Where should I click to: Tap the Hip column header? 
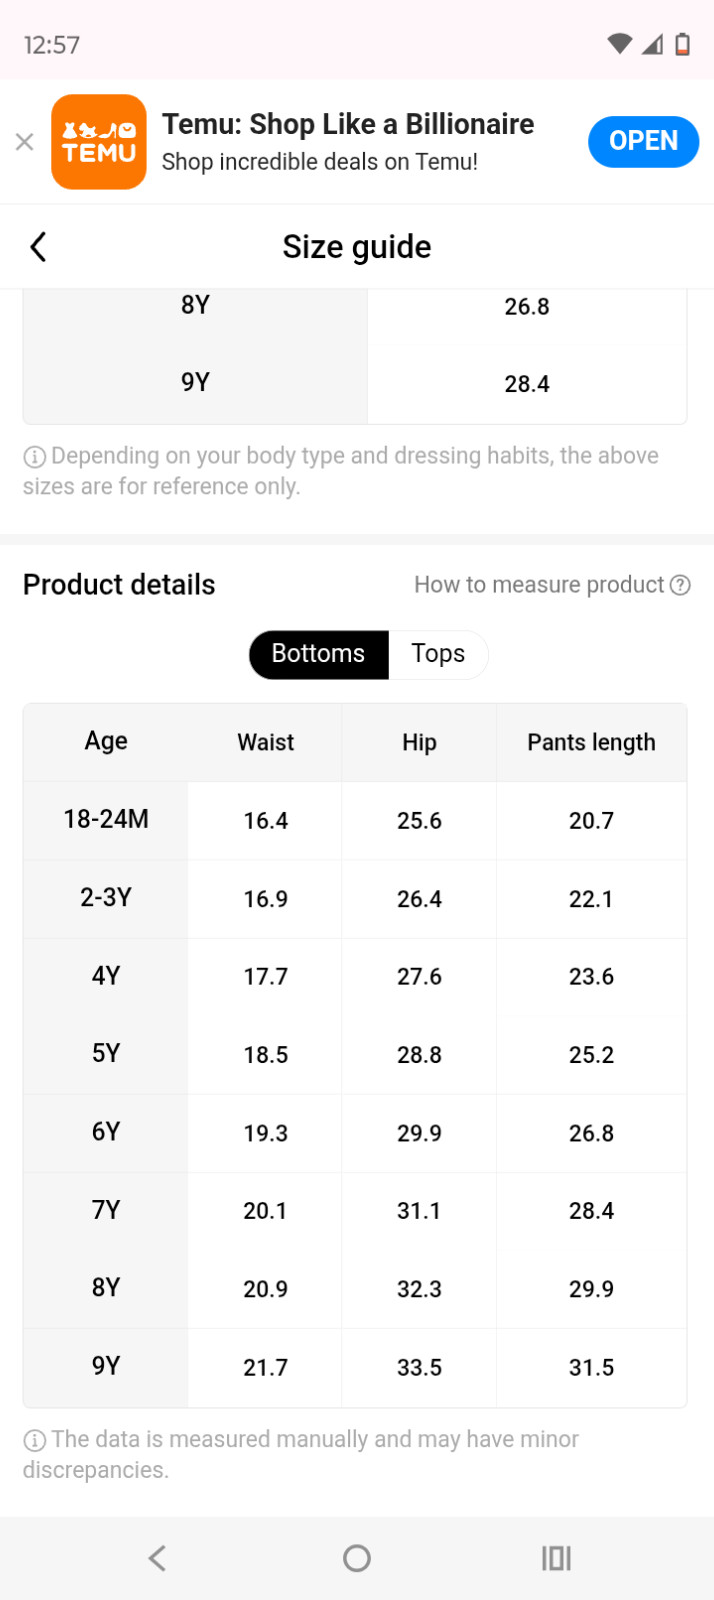point(419,742)
